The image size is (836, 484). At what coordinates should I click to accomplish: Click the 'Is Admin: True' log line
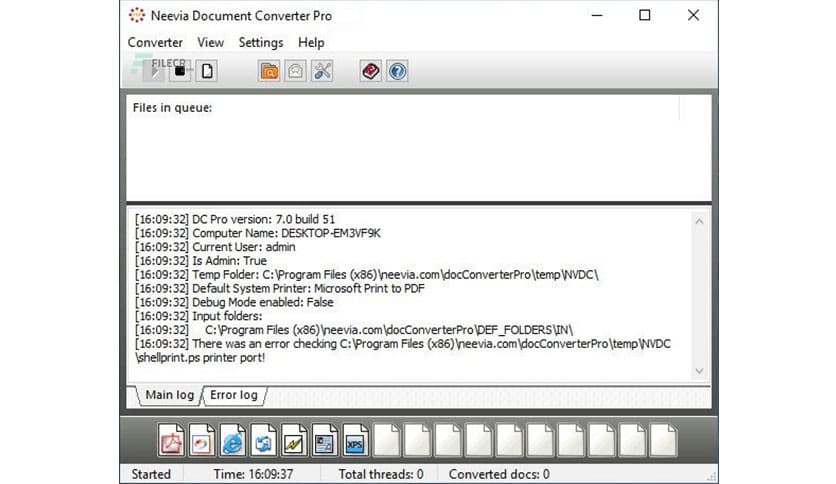click(x=200, y=261)
